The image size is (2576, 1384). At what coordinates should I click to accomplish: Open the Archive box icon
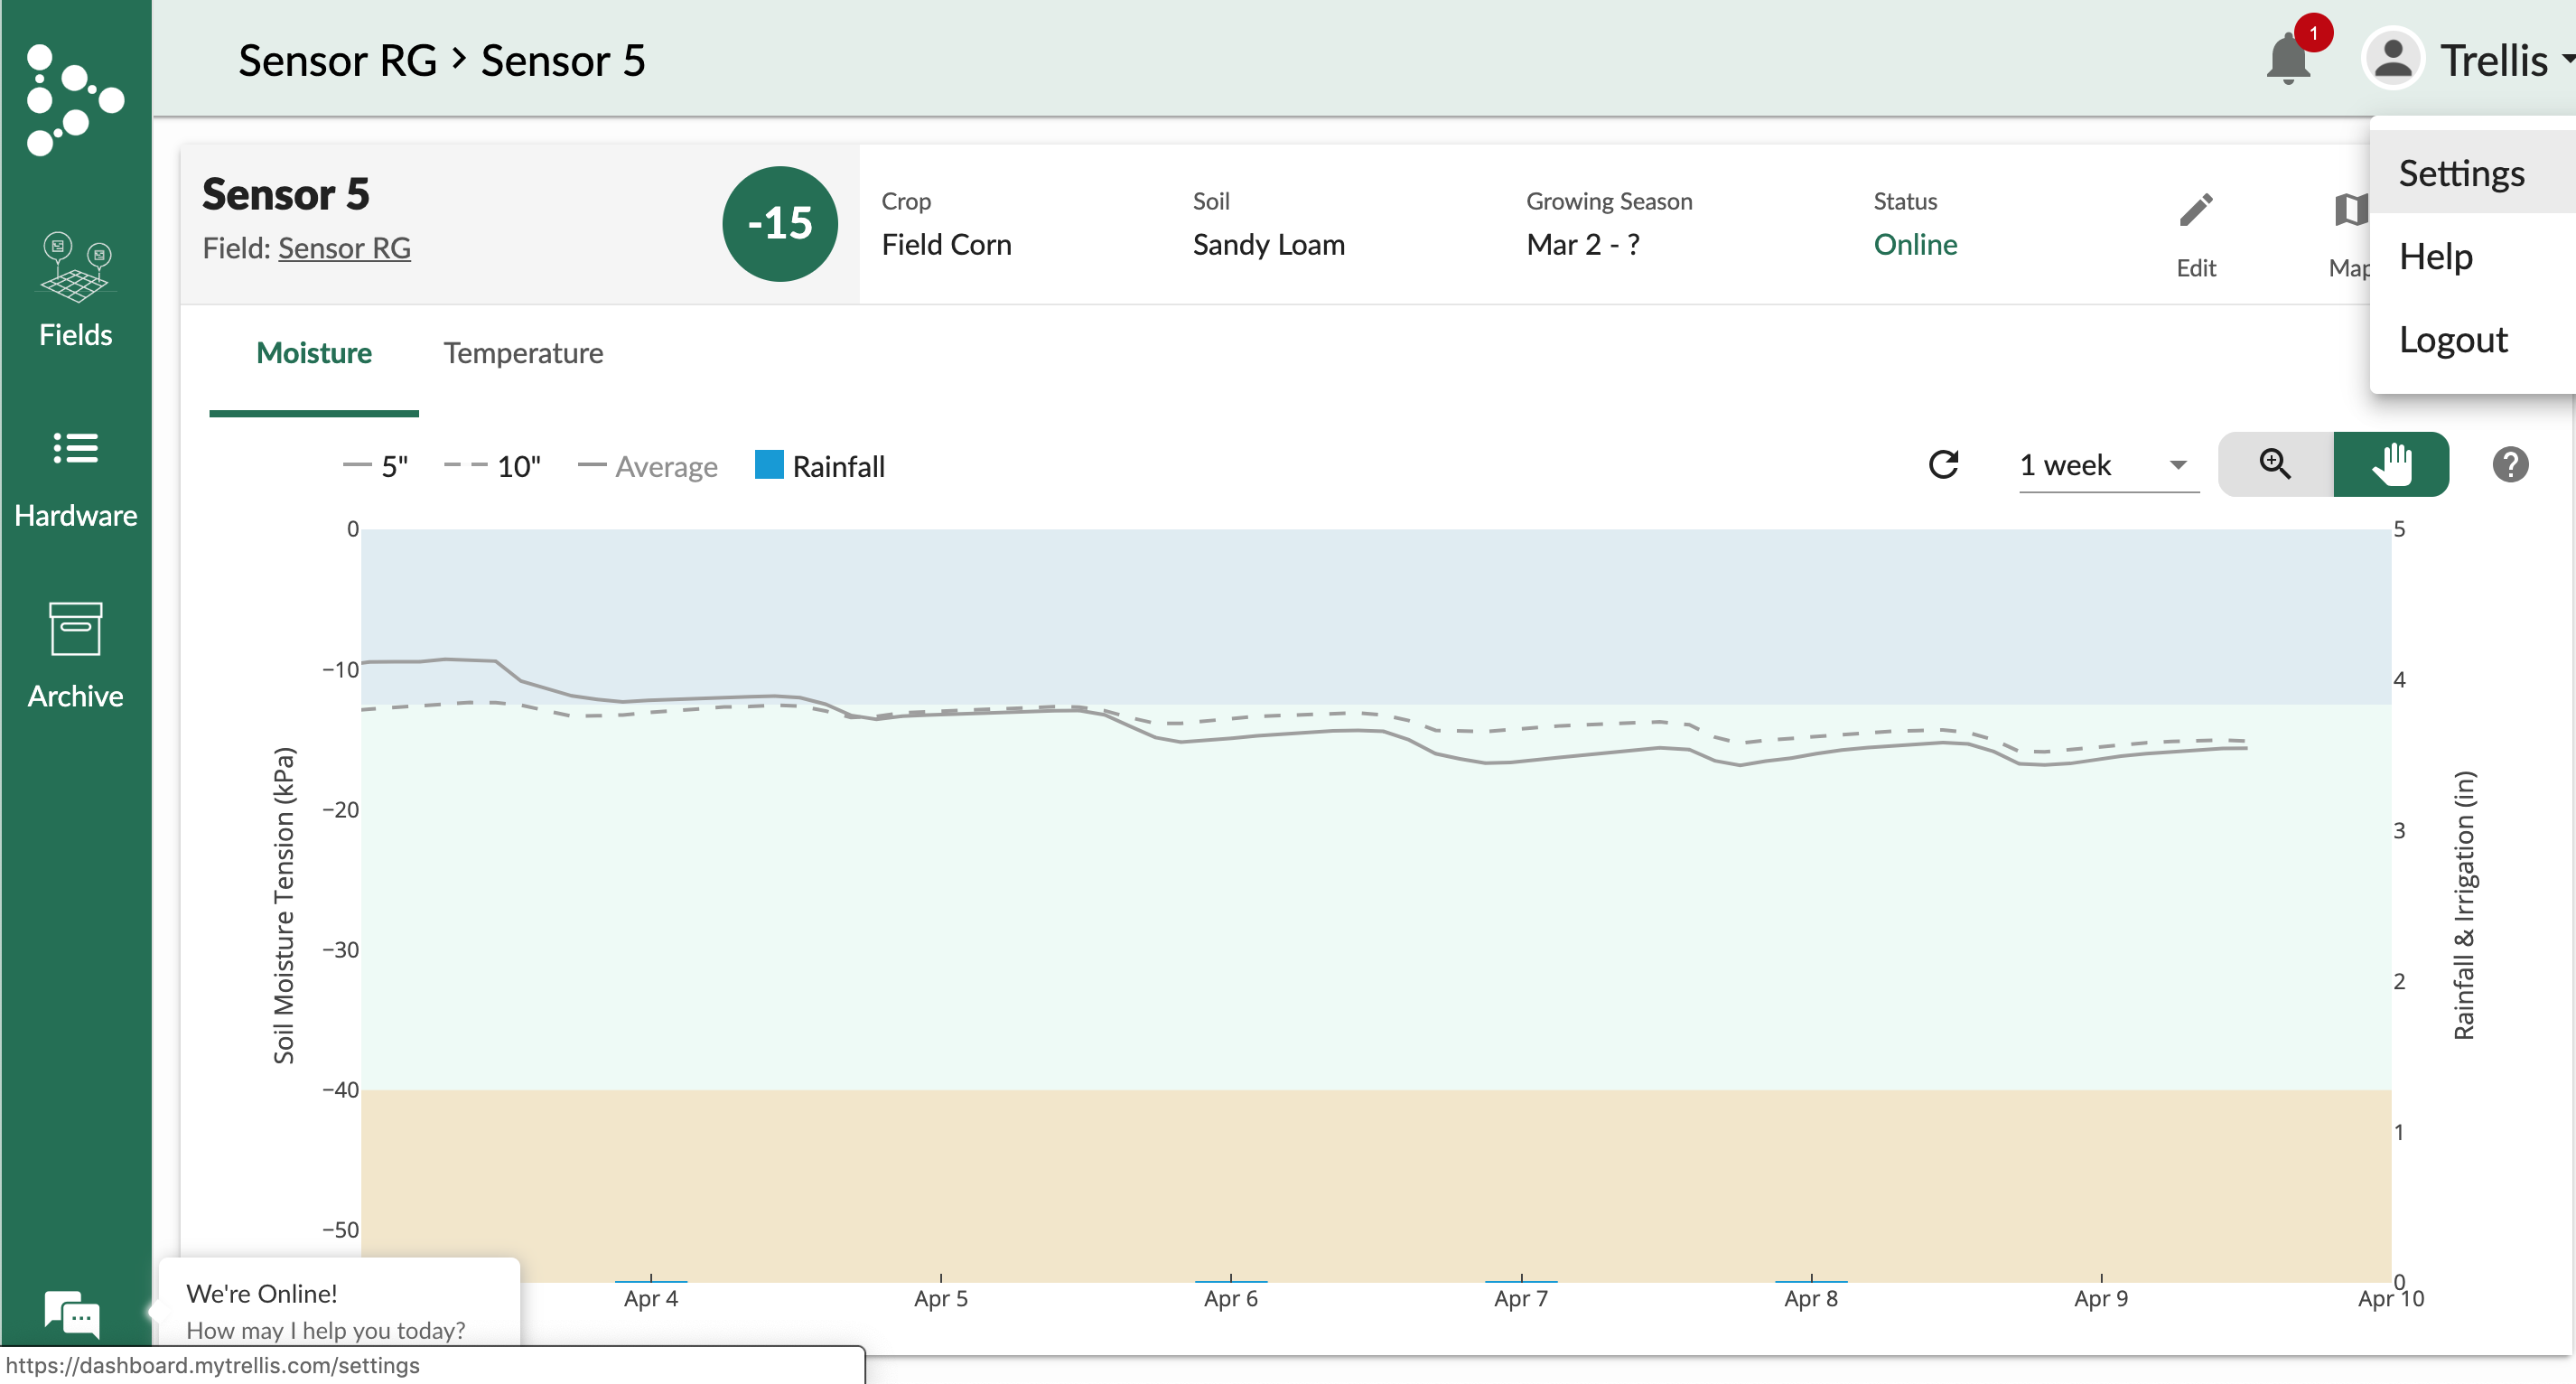point(75,629)
